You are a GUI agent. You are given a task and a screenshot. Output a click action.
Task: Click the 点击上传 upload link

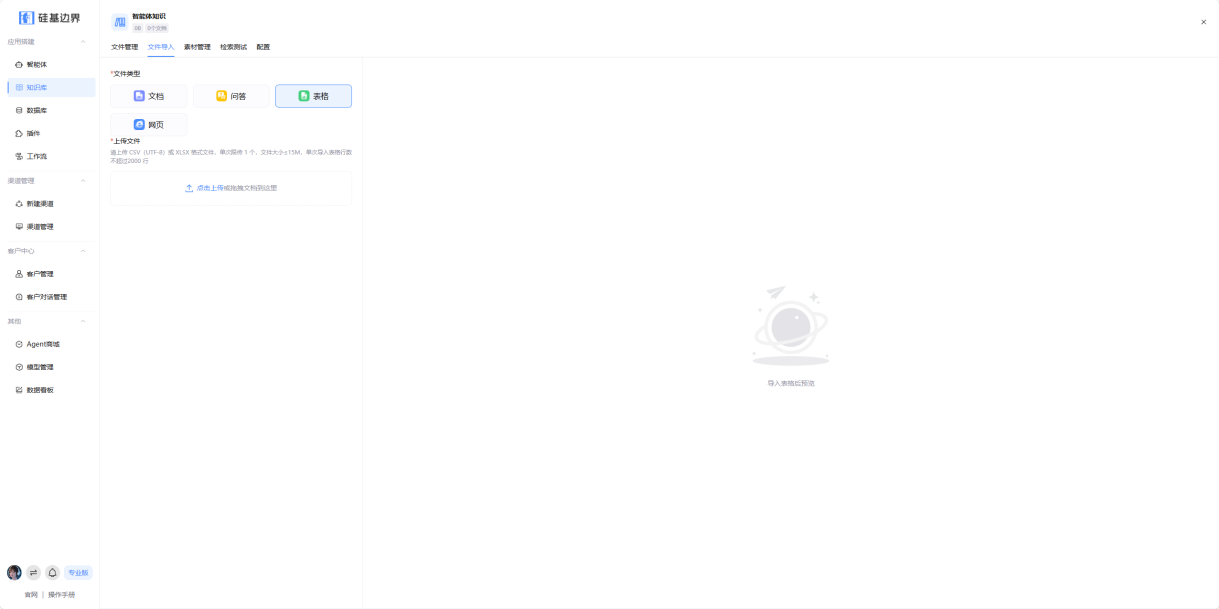click(x=210, y=188)
